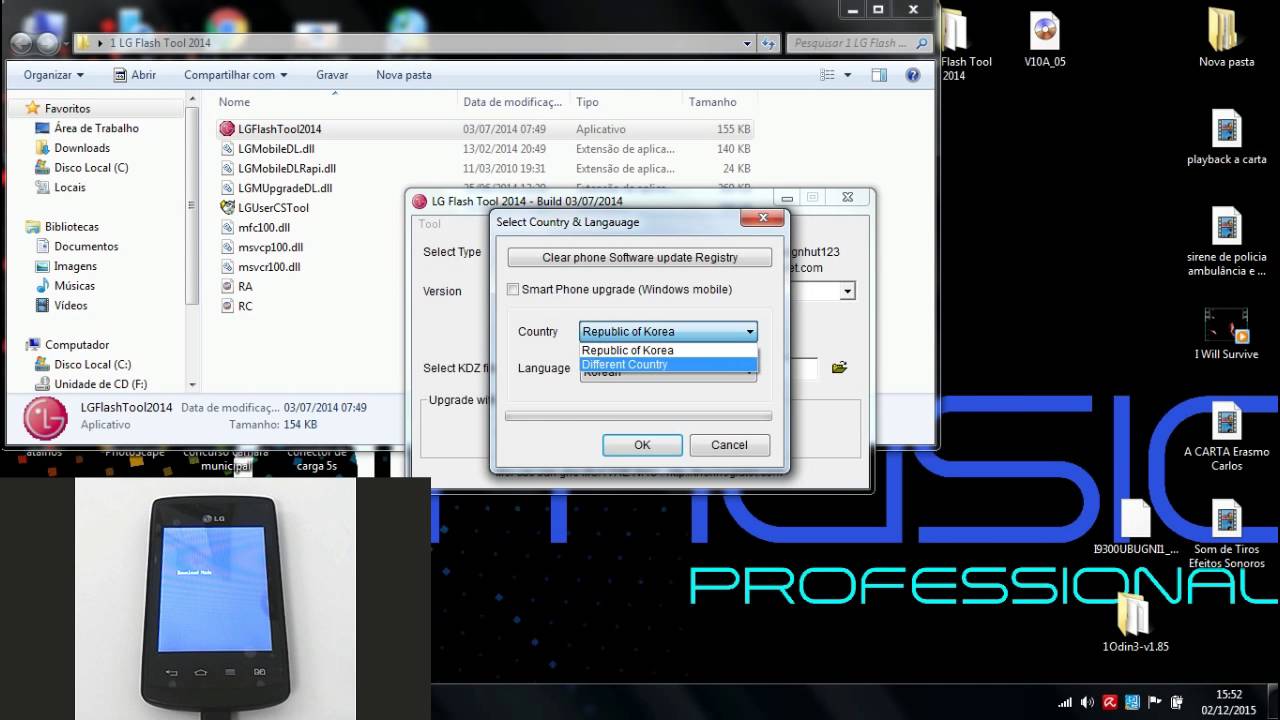The image size is (1280, 720).
Task: Open the network signal tray icon
Action: pyautogui.click(x=1065, y=702)
